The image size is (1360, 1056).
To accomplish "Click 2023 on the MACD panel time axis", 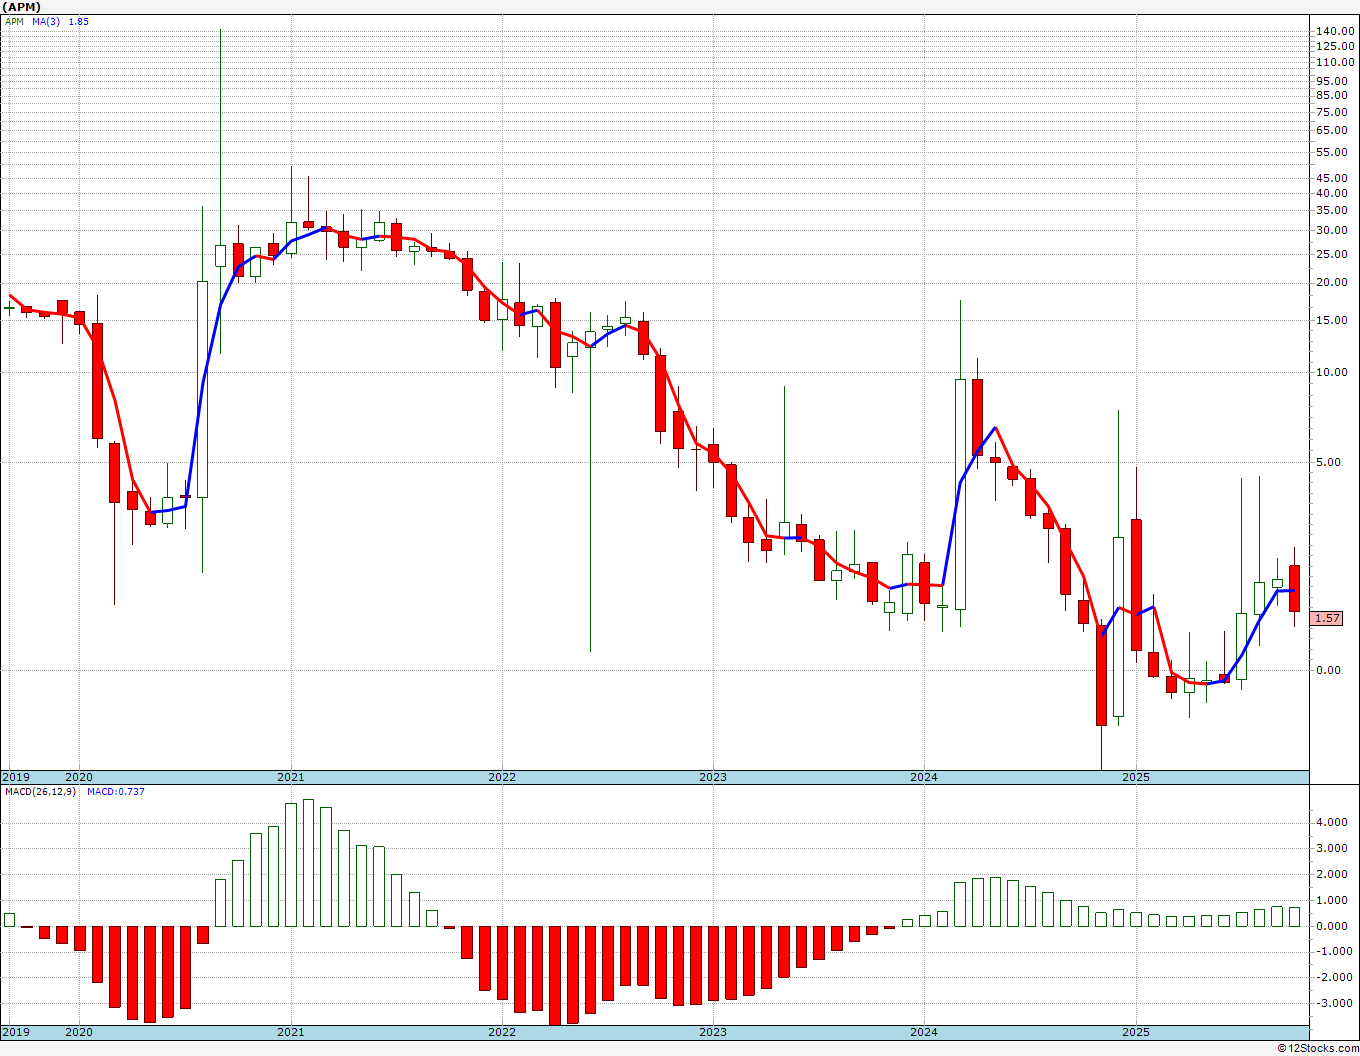I will click(x=713, y=1032).
